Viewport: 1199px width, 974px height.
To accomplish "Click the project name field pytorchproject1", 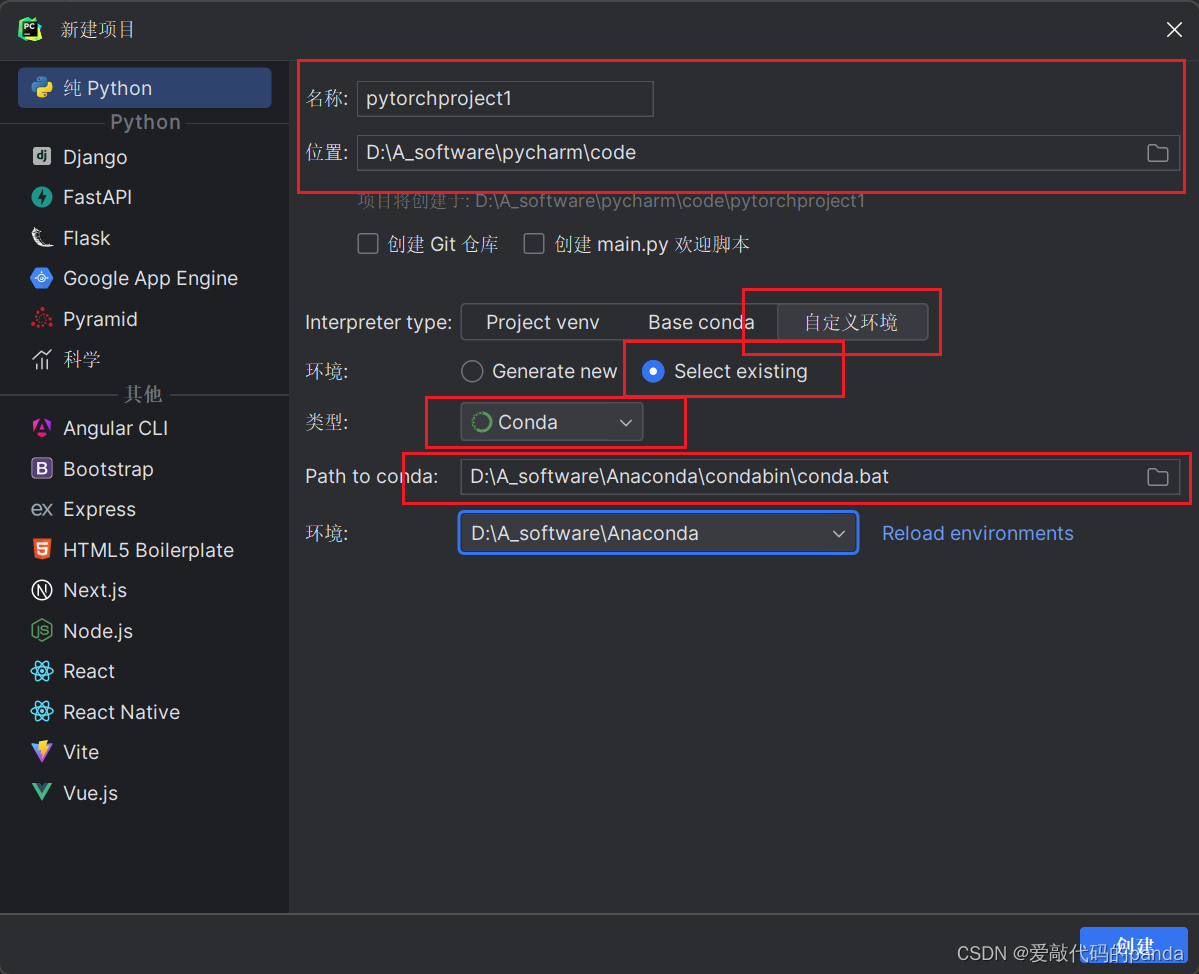I will [505, 99].
